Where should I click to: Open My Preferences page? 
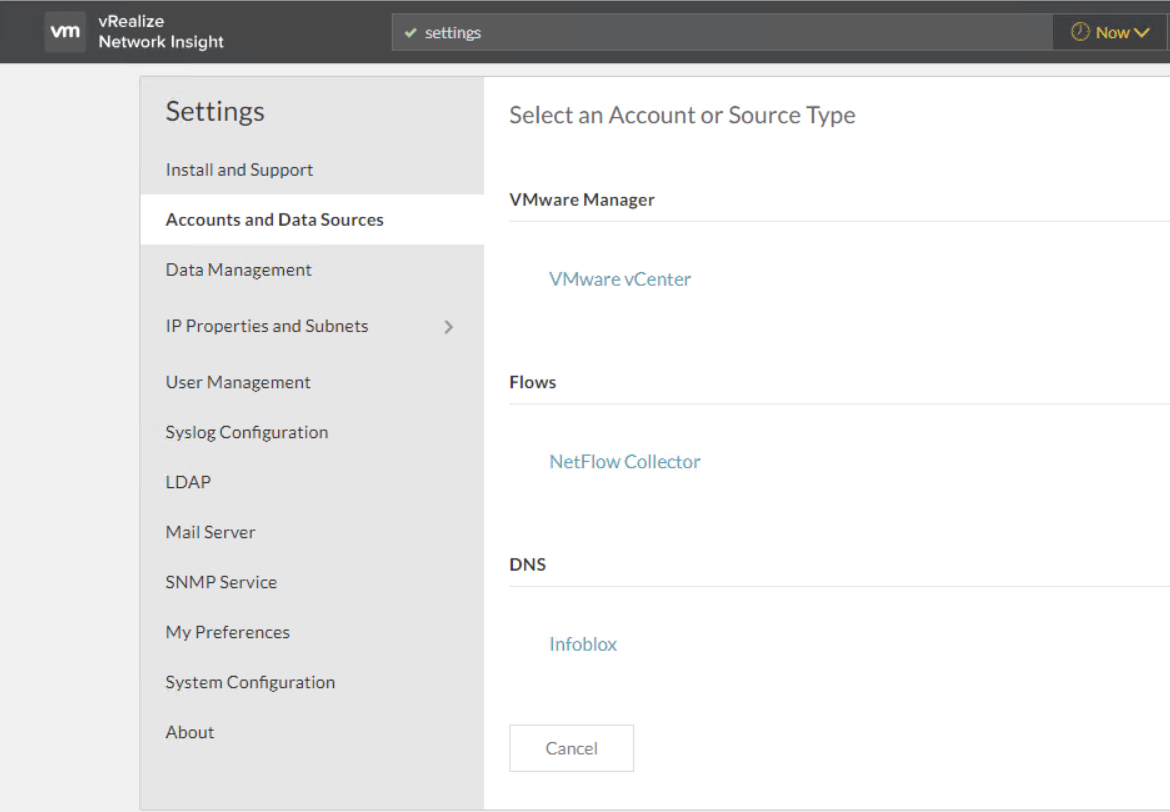pyautogui.click(x=227, y=632)
